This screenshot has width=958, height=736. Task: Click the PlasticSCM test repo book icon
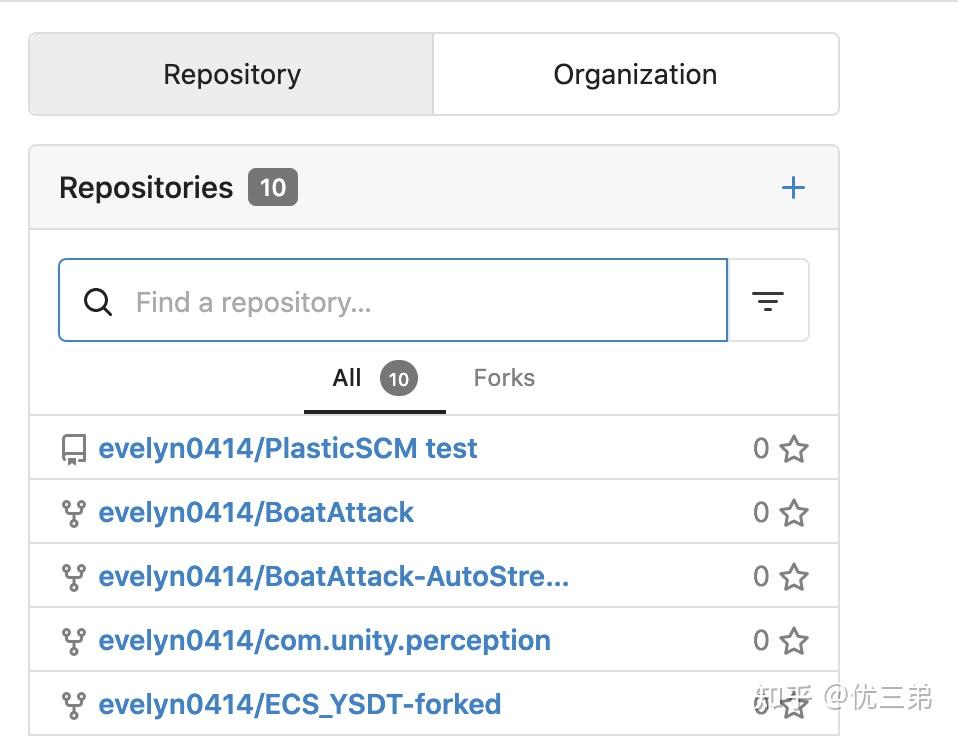point(74,450)
